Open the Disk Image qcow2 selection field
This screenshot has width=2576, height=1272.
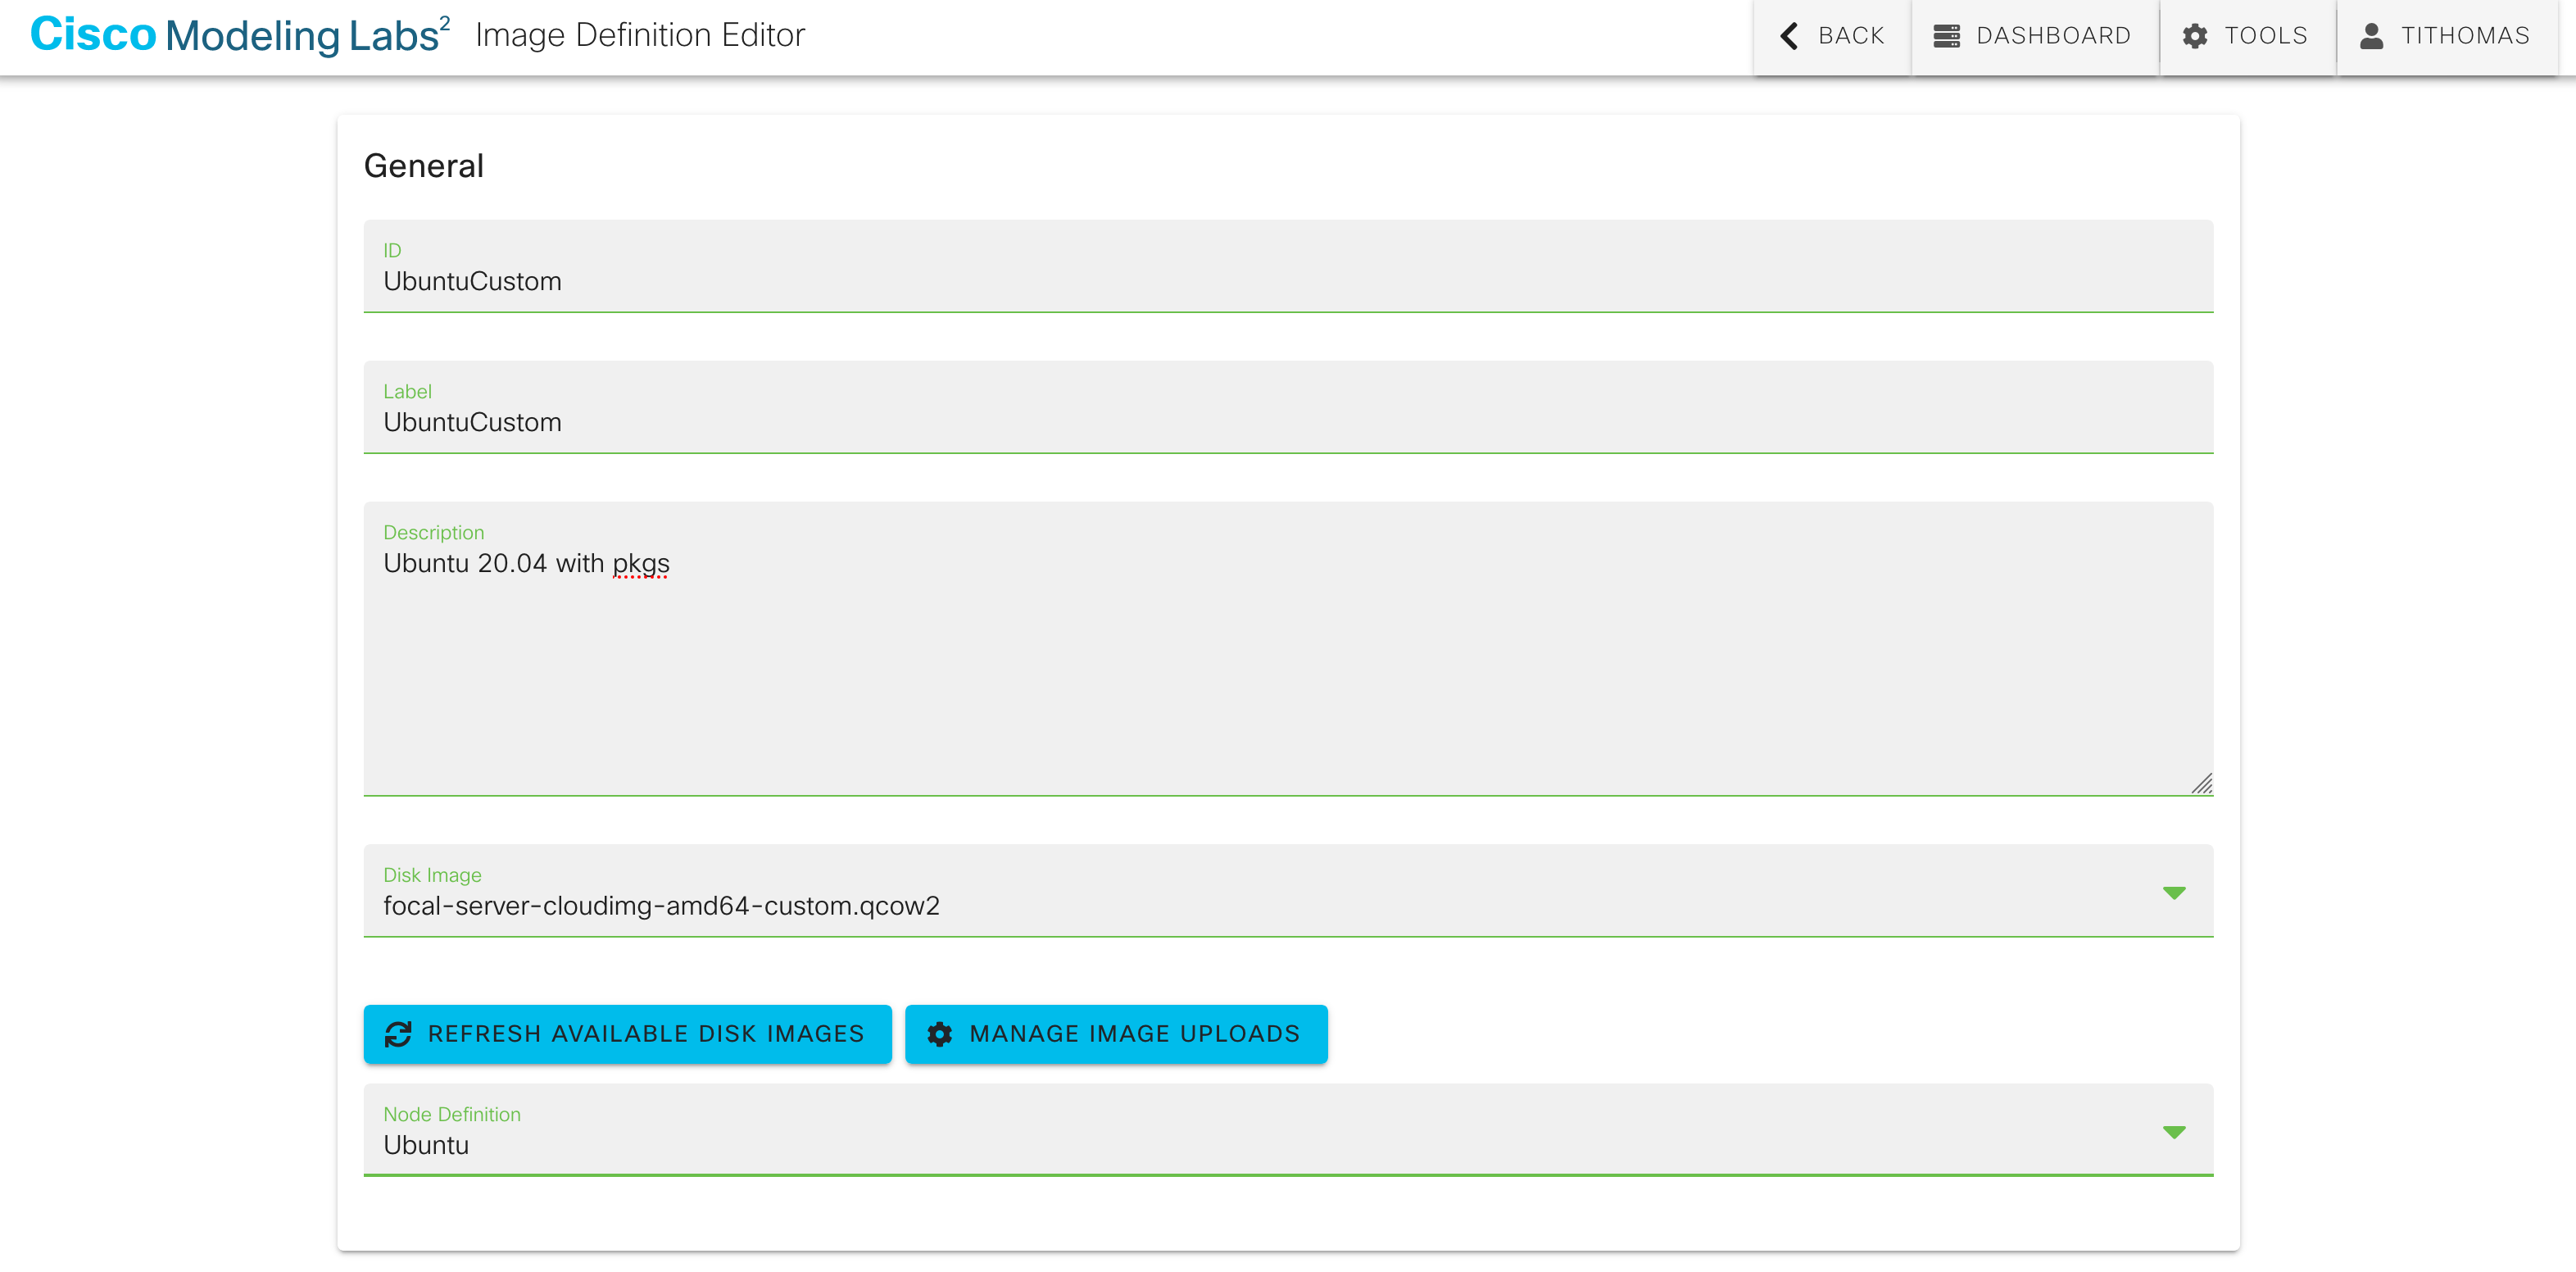tap(1200, 904)
